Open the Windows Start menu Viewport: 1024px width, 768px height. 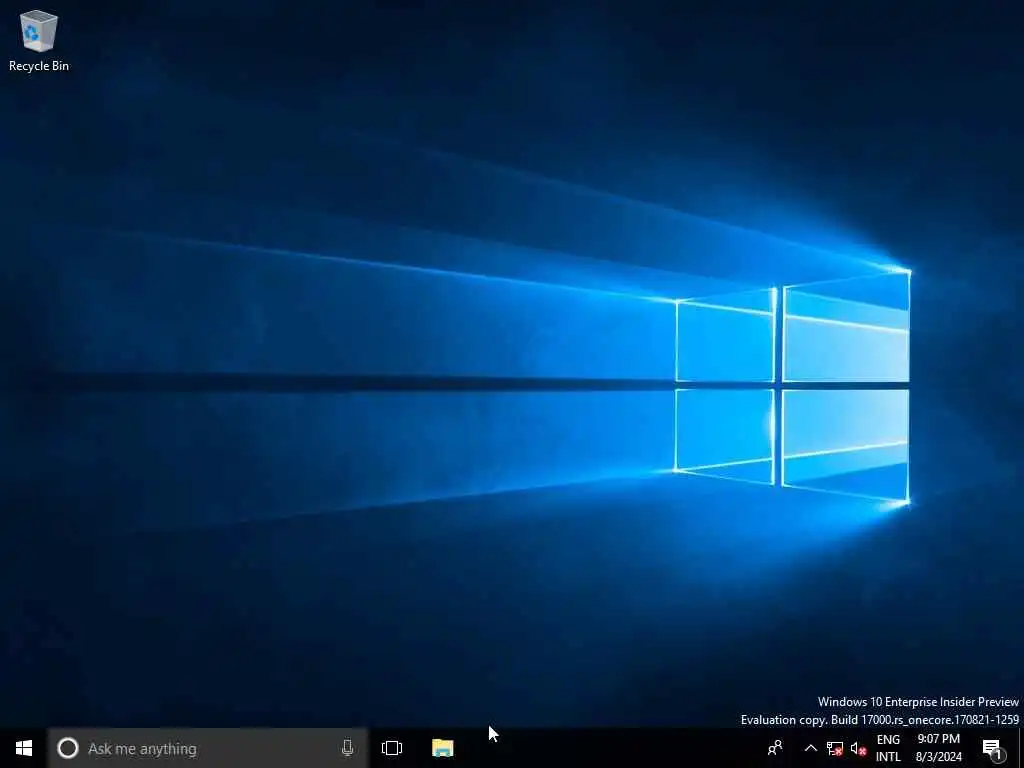[24, 748]
